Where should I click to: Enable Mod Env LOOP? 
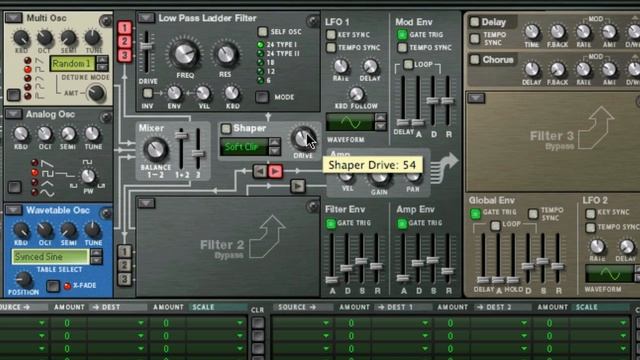(x=408, y=64)
